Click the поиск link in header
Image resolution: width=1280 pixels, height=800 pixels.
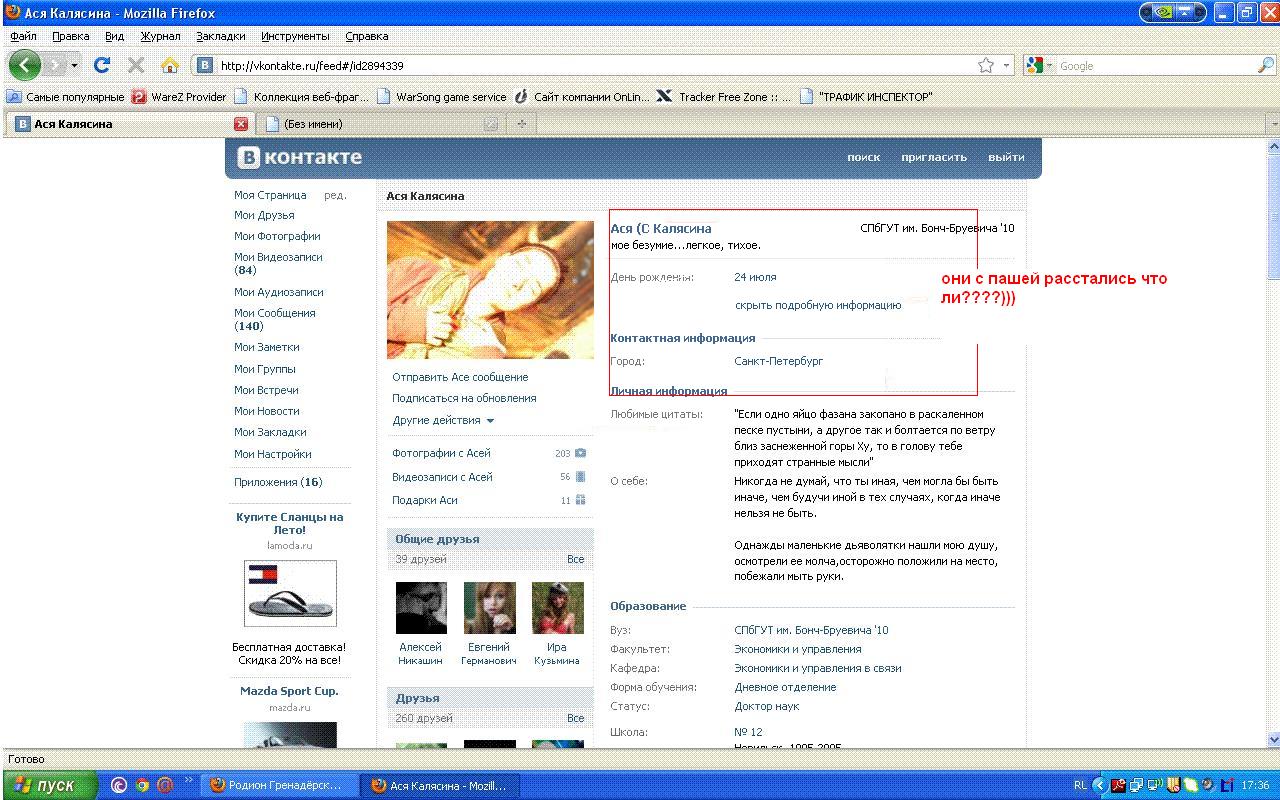pos(863,157)
